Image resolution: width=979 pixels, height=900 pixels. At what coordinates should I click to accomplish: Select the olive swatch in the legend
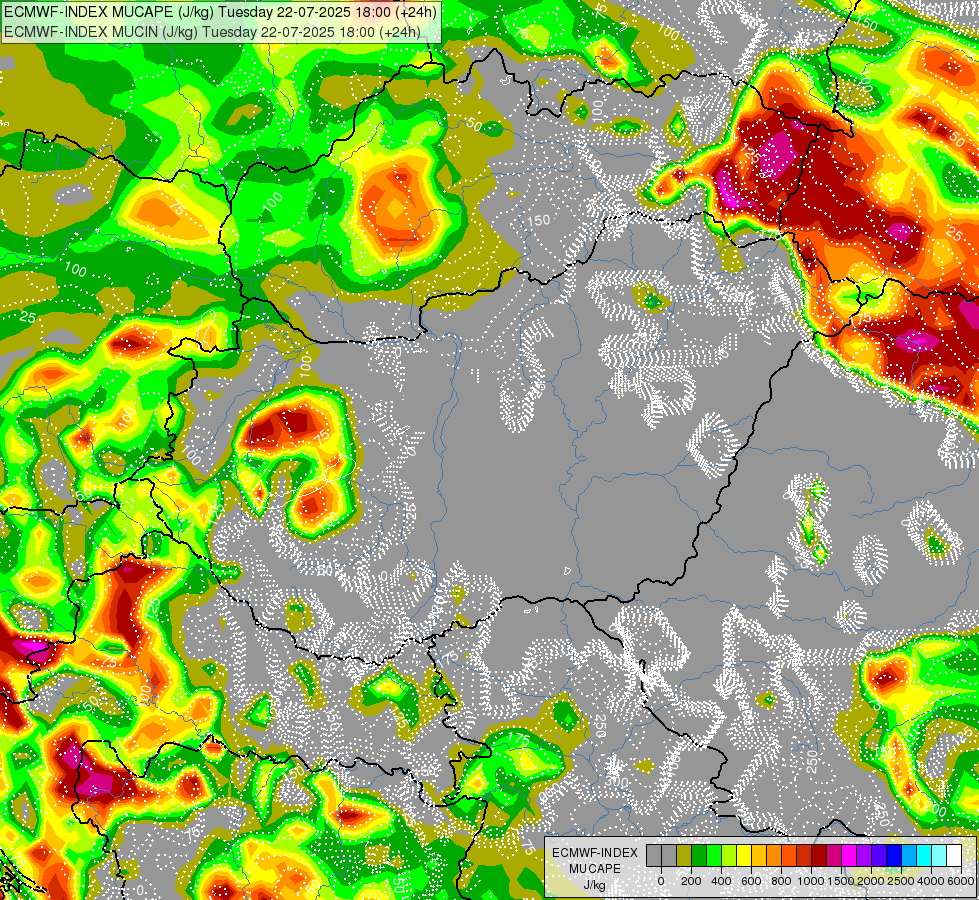pos(684,856)
